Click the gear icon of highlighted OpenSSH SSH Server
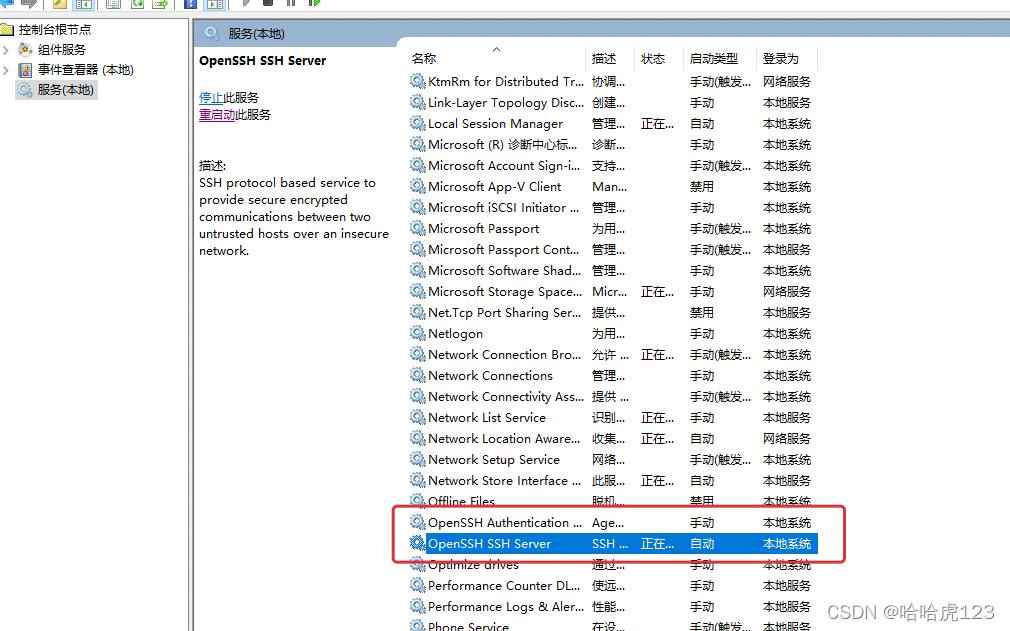 tap(417, 543)
